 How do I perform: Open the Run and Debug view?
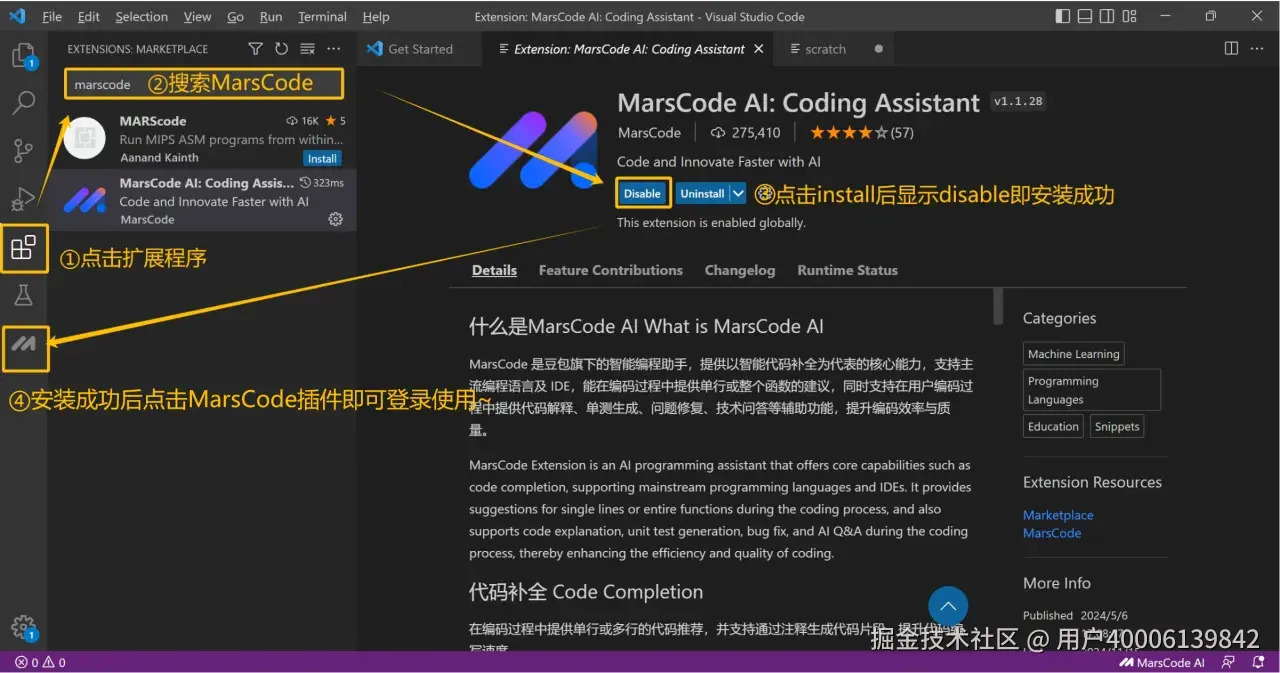click(x=25, y=198)
